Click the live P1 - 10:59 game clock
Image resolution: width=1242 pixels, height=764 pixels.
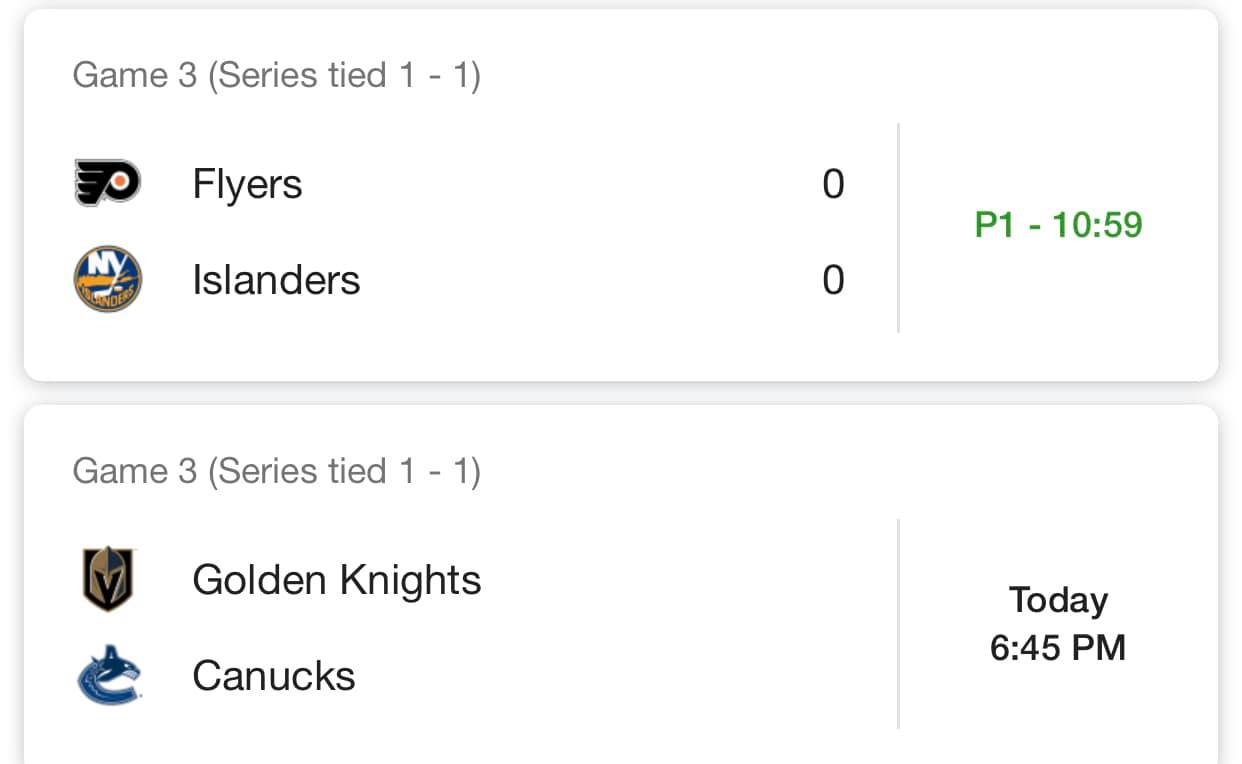tap(1058, 225)
